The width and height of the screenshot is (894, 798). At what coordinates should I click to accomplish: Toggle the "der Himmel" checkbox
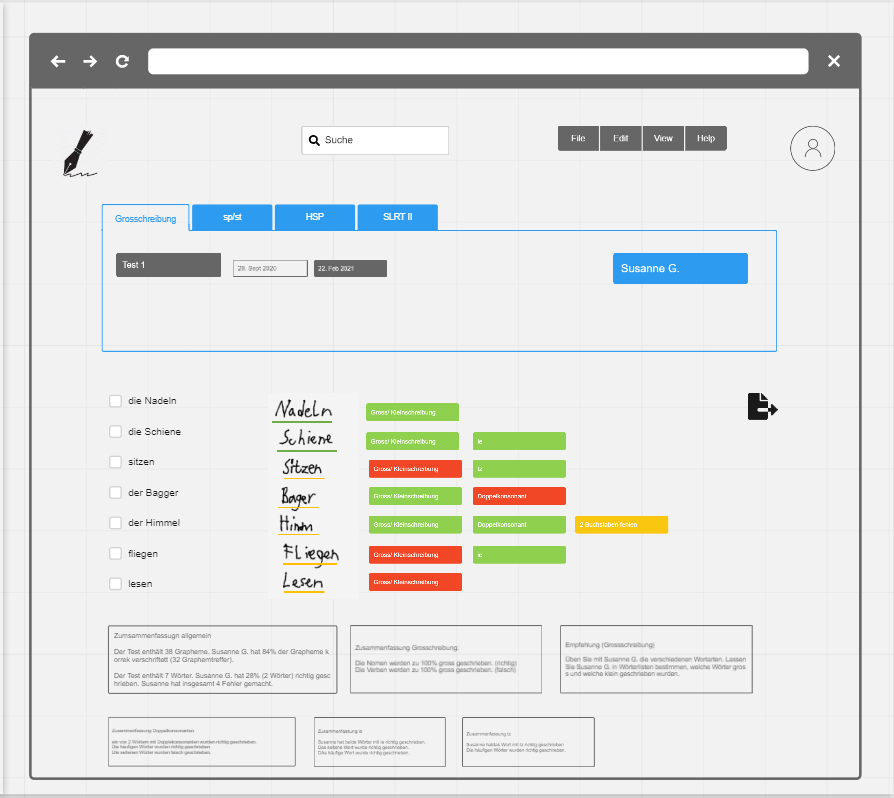(115, 523)
